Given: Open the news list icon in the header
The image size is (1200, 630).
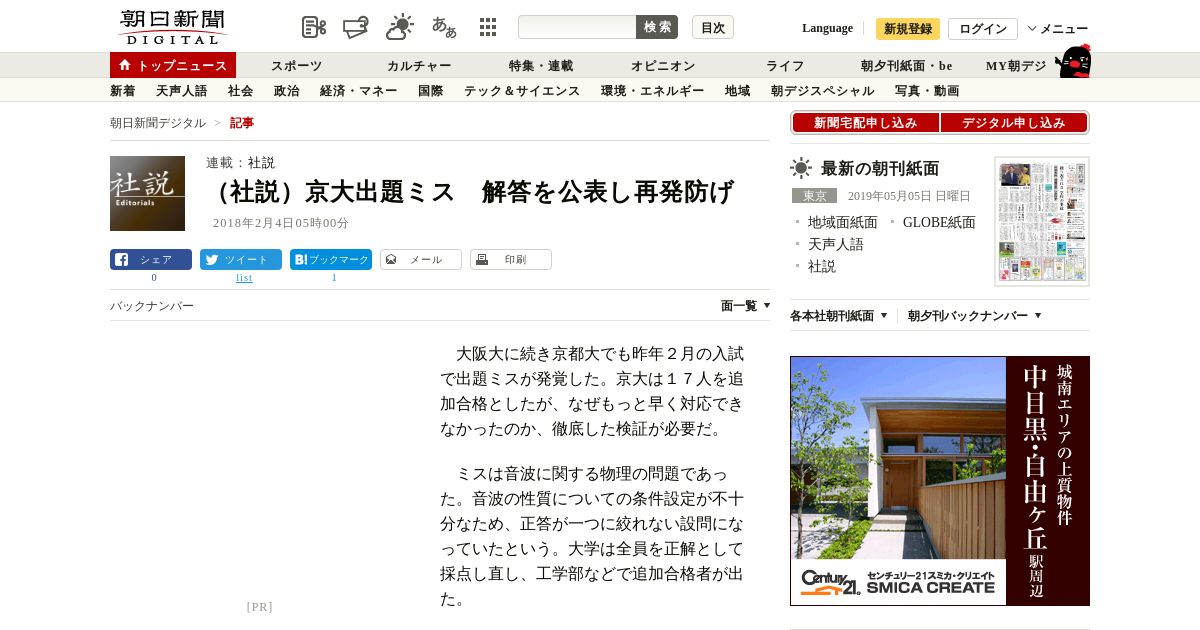Looking at the screenshot, I should point(314,27).
